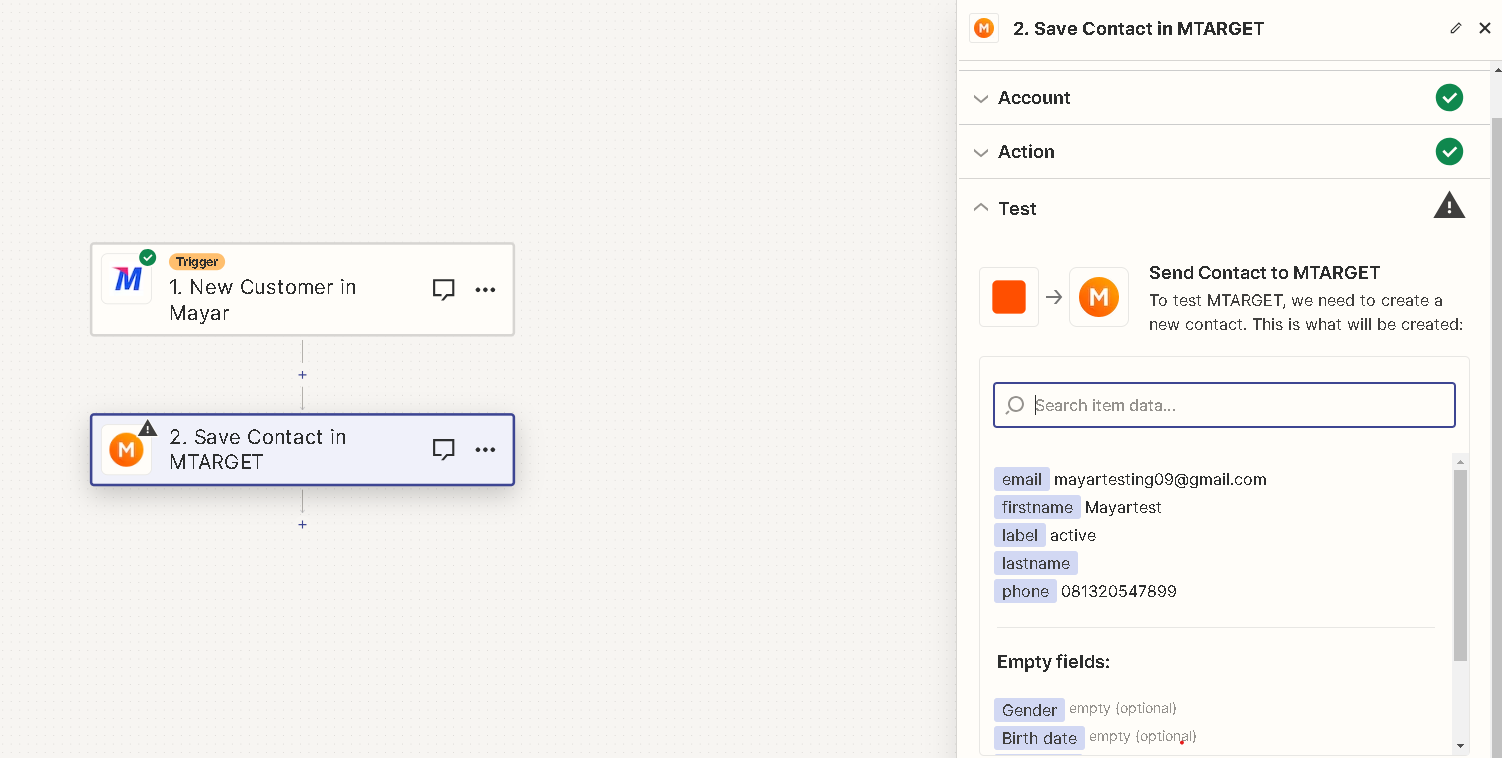1502x758 pixels.
Task: Click the phone field tag
Action: point(1025,591)
